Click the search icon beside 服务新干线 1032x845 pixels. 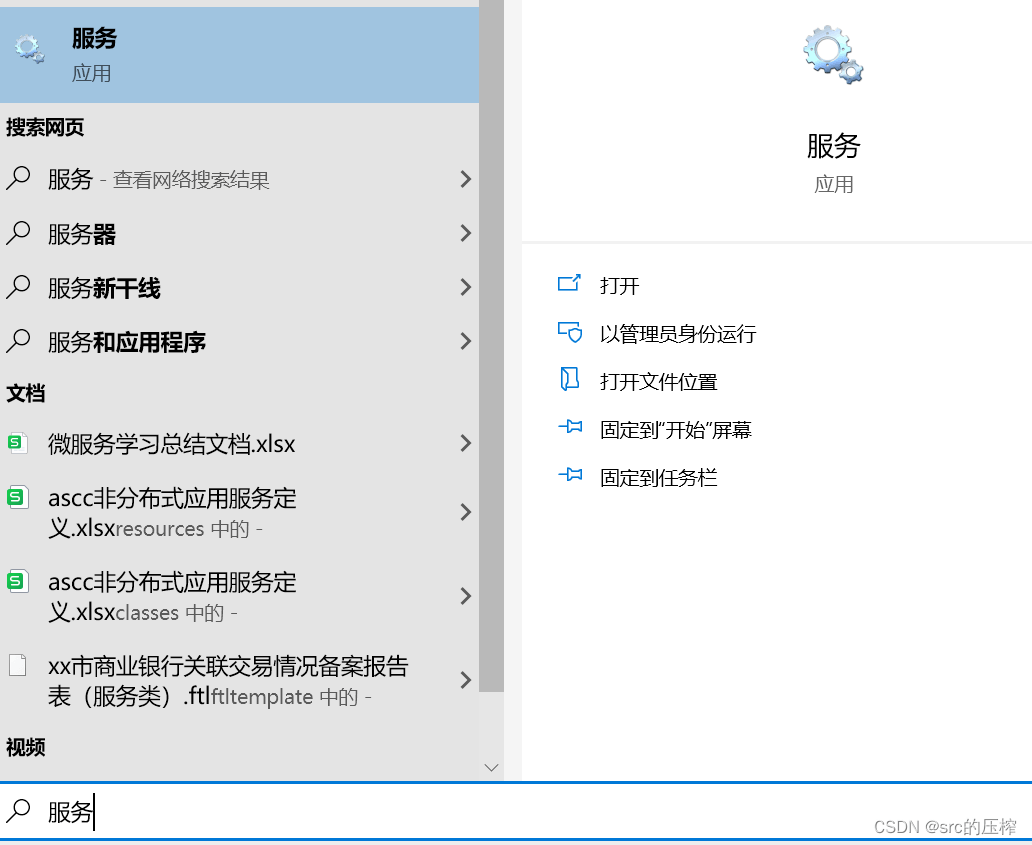click(18, 286)
